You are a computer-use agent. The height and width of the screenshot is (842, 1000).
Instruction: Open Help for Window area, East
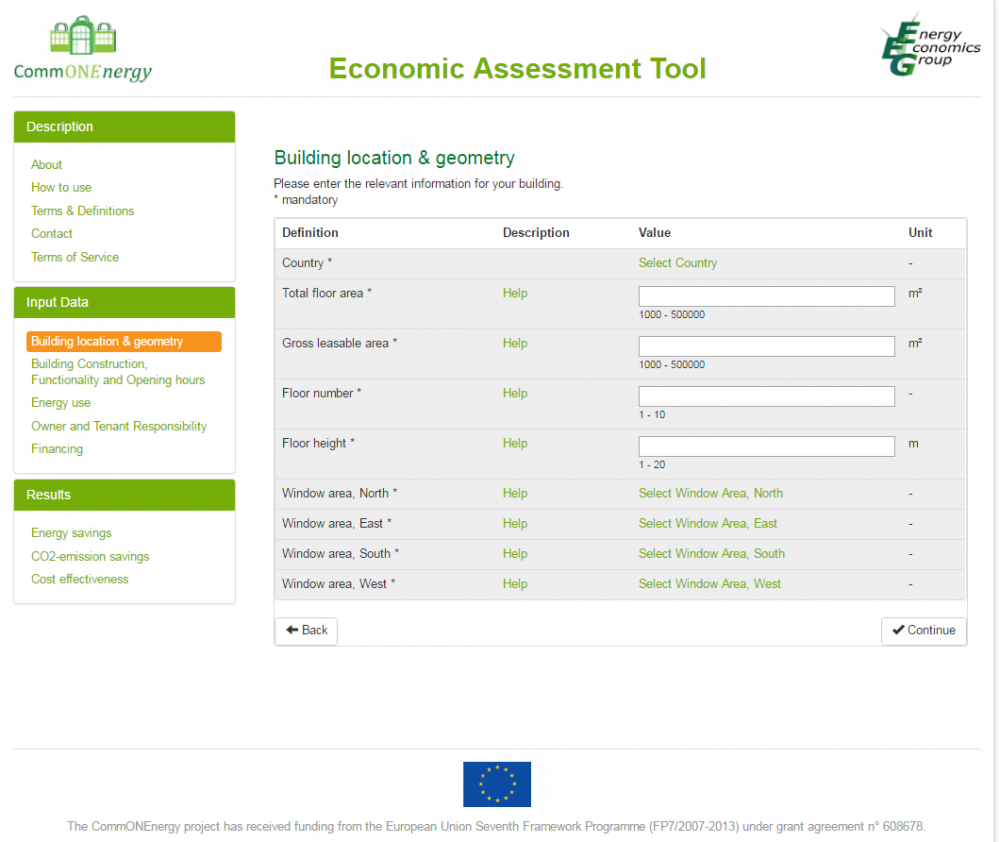pyautogui.click(x=515, y=524)
